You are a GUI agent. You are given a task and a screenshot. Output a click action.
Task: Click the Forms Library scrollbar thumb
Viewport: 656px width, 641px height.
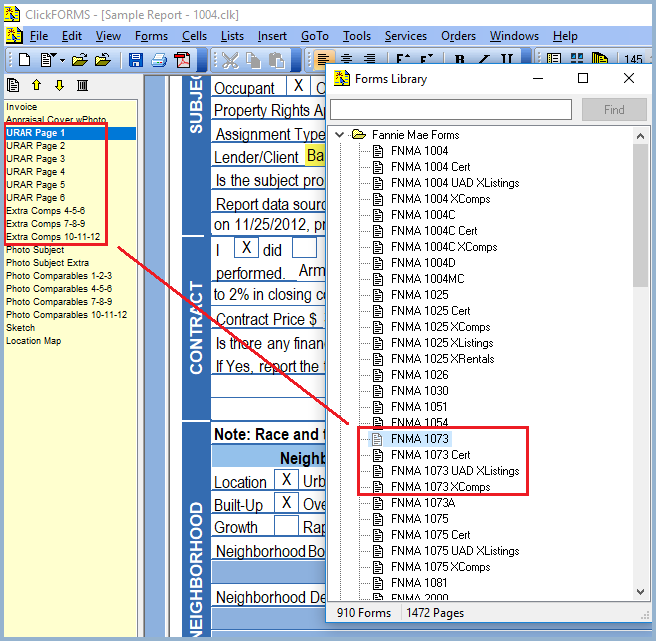(640, 215)
